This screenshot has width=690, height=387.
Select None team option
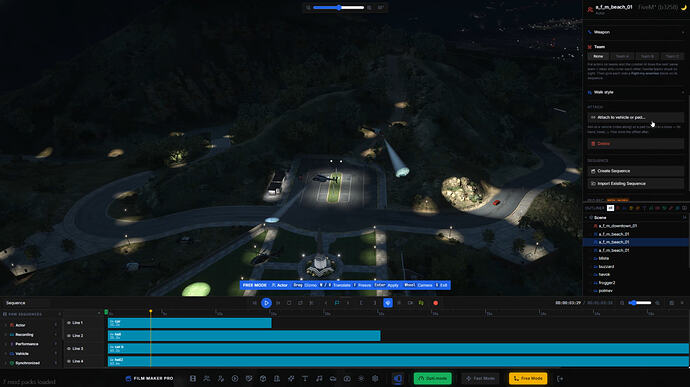pos(598,56)
